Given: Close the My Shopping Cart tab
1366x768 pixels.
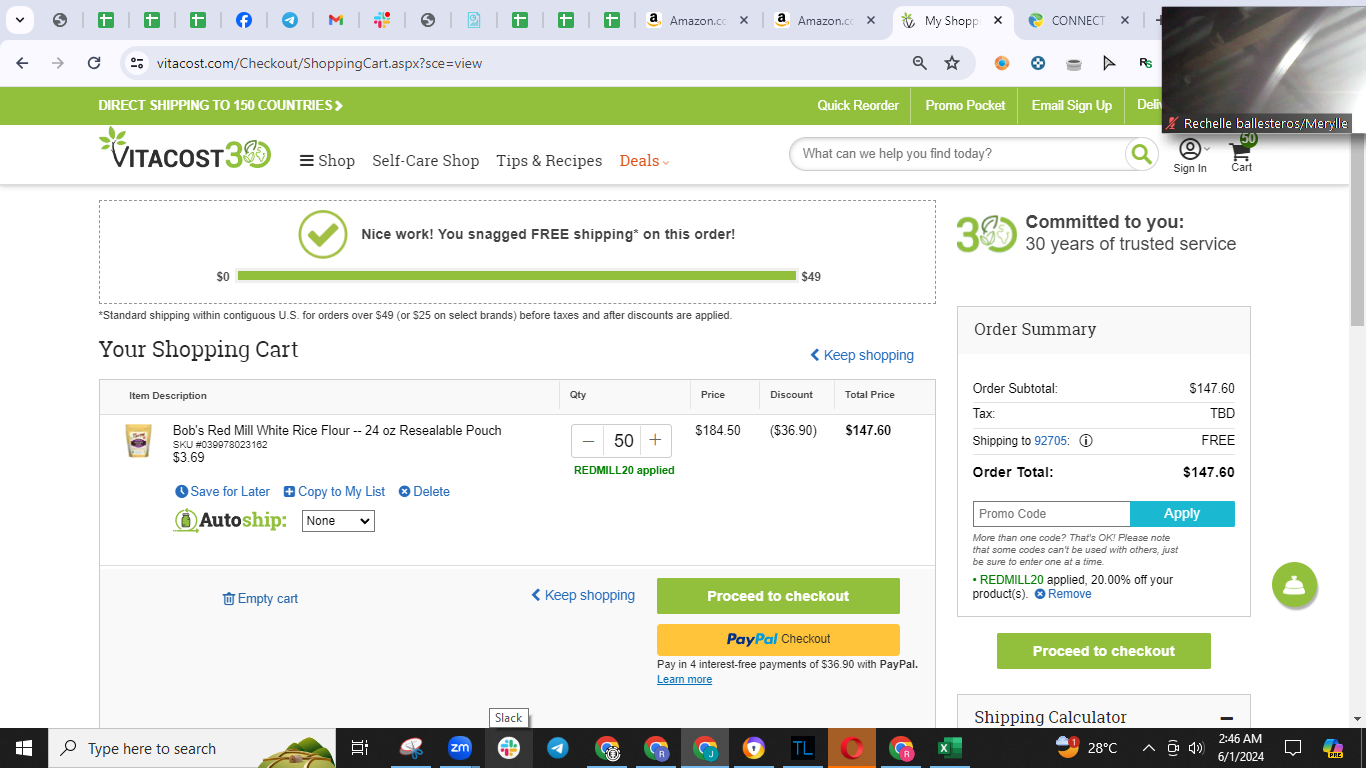Looking at the screenshot, I should tap(998, 20).
